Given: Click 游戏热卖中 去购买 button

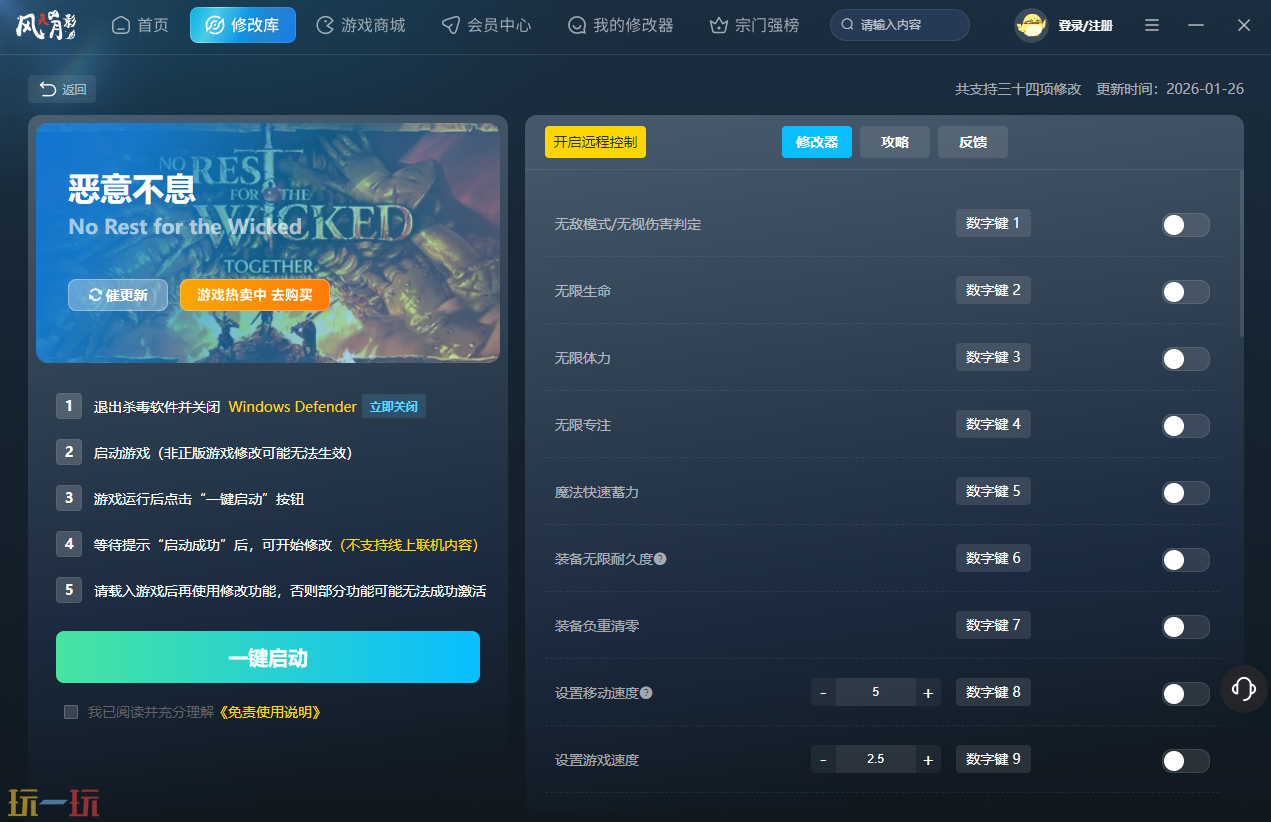Looking at the screenshot, I should pos(255,295).
